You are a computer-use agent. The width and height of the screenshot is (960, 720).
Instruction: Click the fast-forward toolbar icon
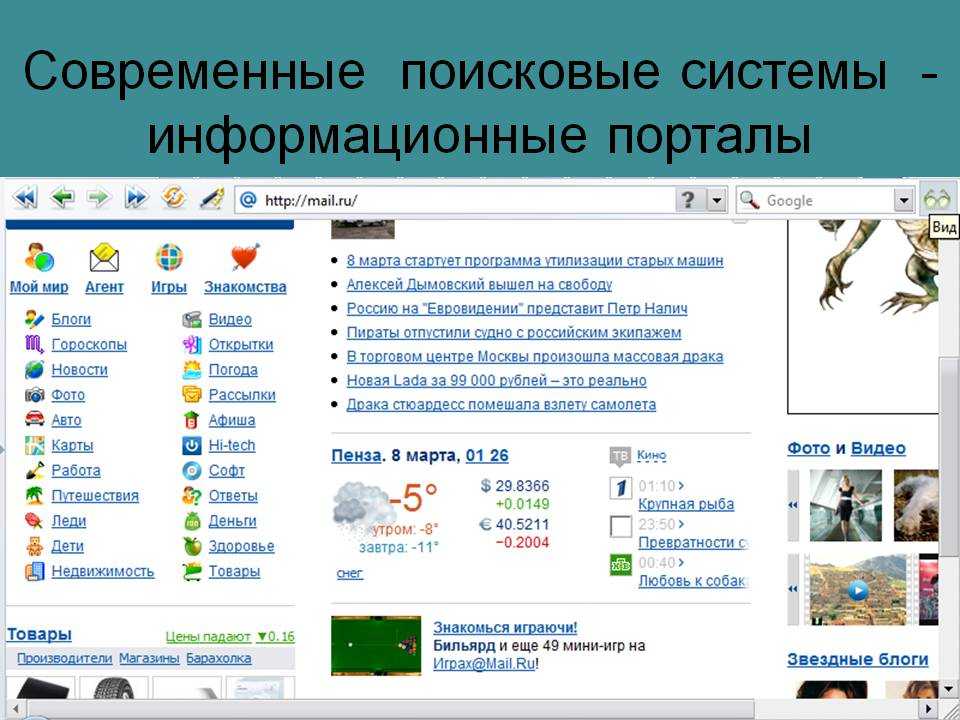[135, 198]
